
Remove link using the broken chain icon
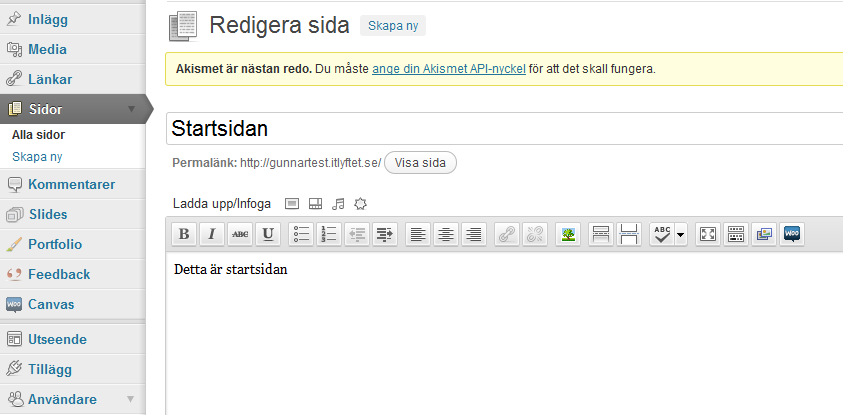(535, 234)
